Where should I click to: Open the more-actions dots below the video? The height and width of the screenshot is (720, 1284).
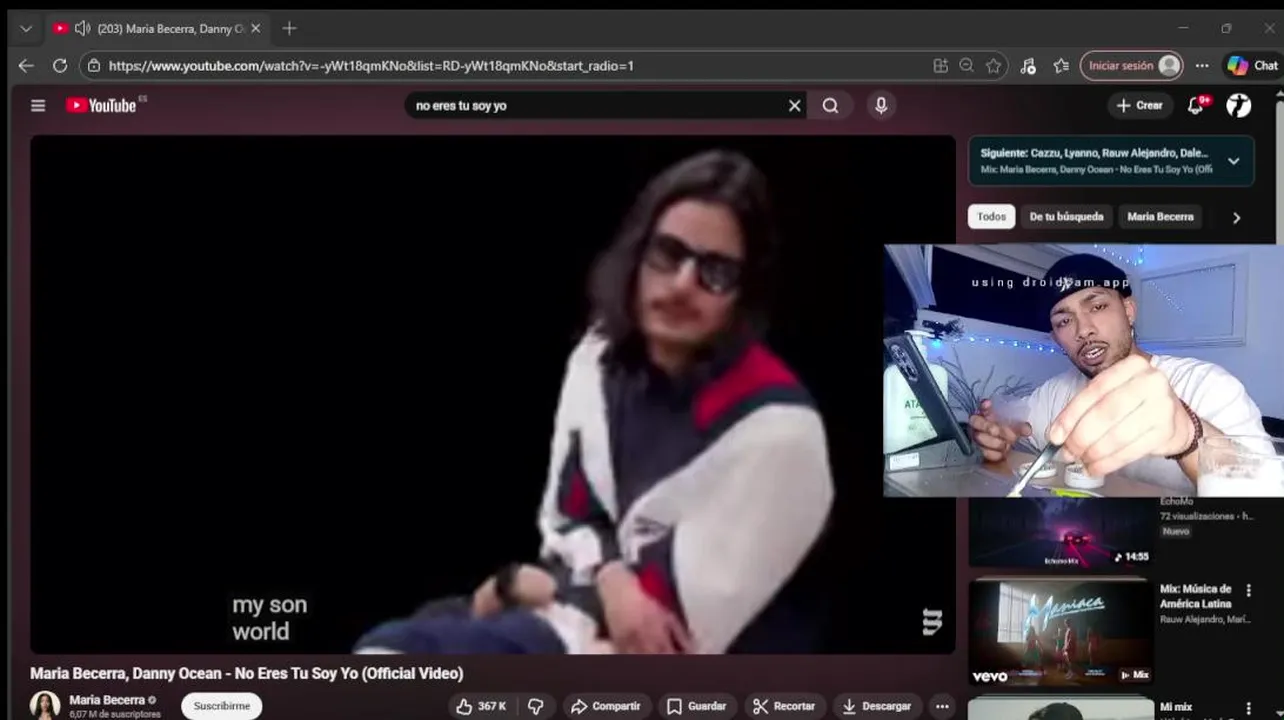pos(941,706)
